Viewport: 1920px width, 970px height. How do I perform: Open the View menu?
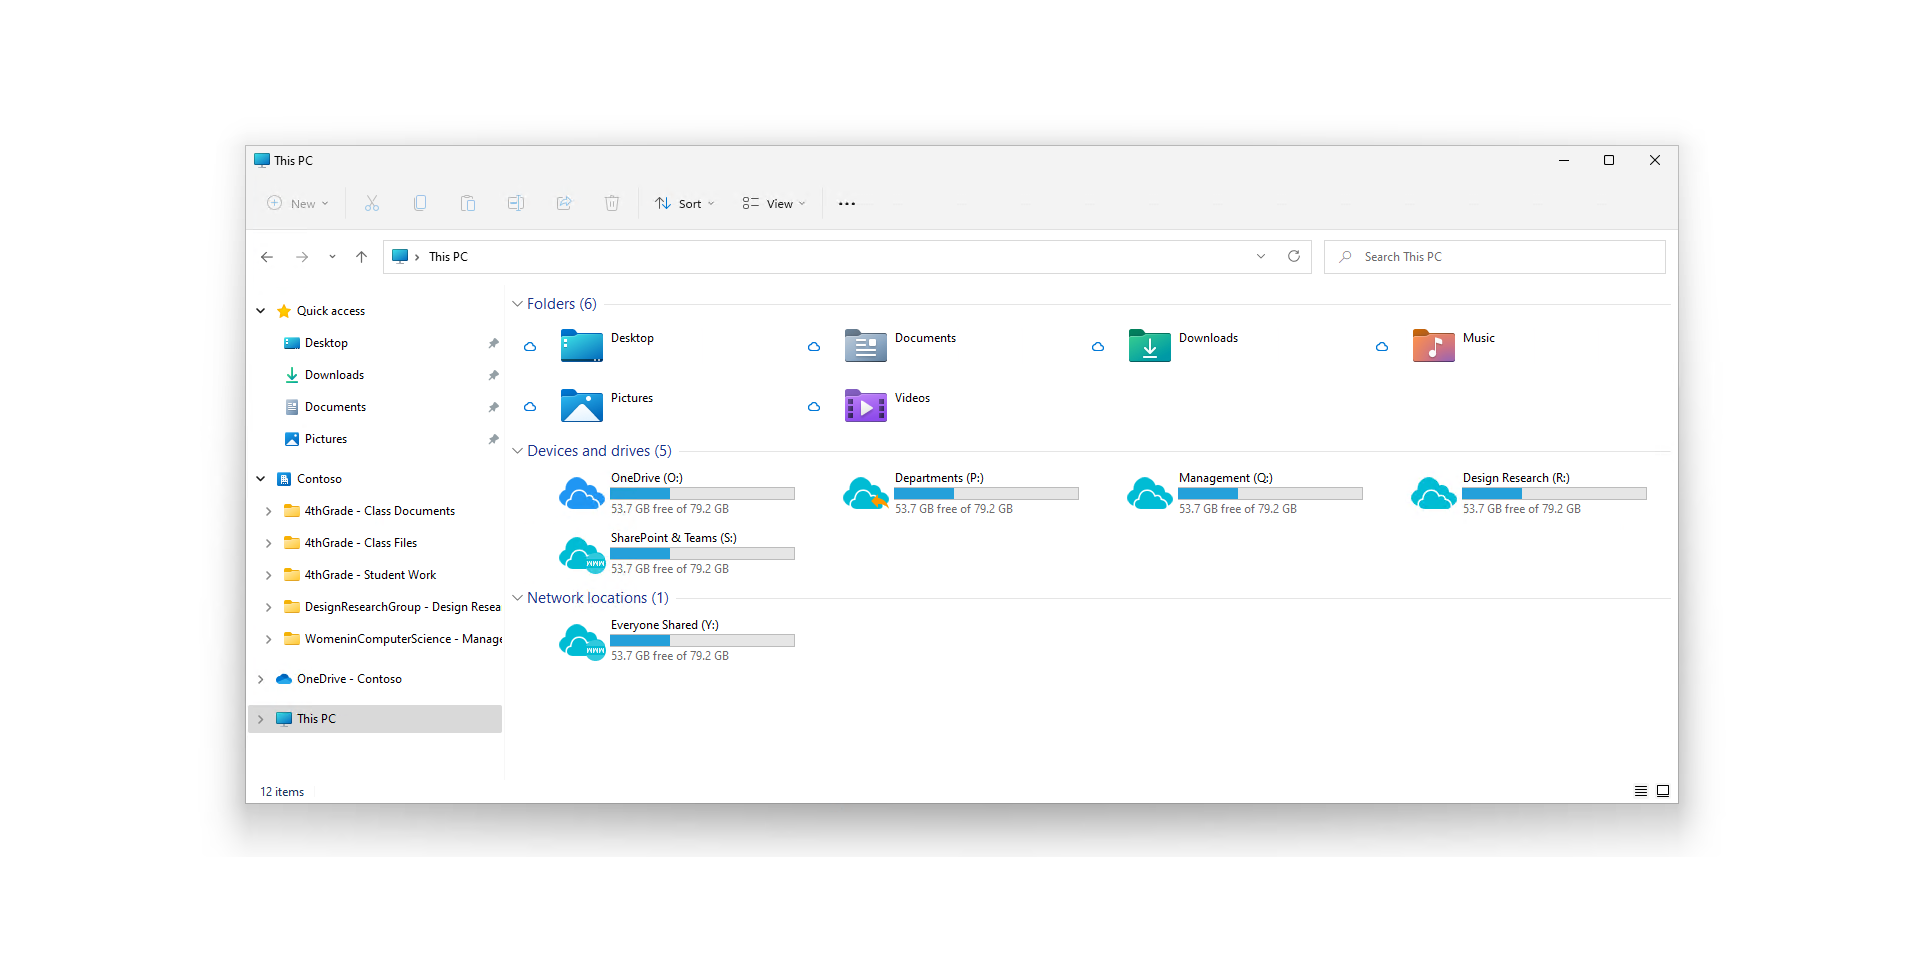(x=773, y=204)
